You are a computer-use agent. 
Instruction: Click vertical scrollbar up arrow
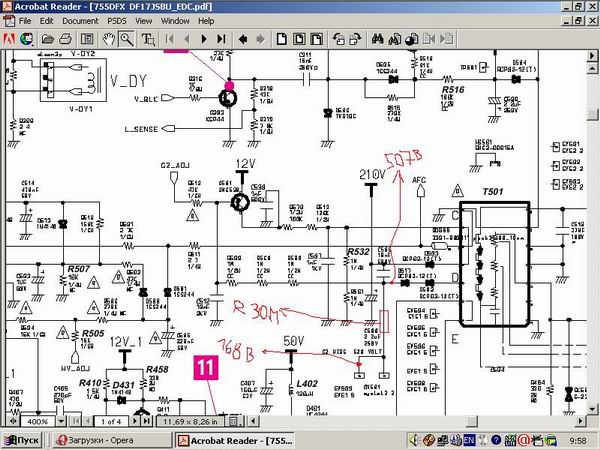[592, 68]
